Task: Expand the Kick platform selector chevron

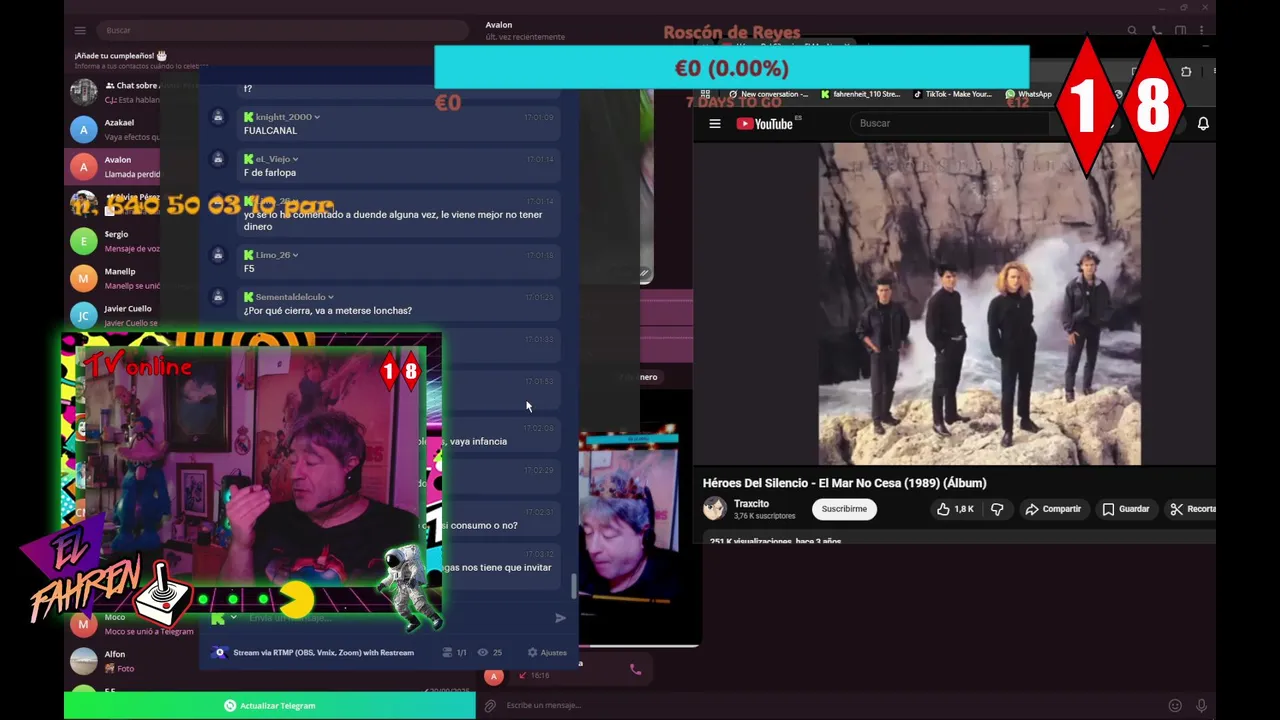Action: 234,618
